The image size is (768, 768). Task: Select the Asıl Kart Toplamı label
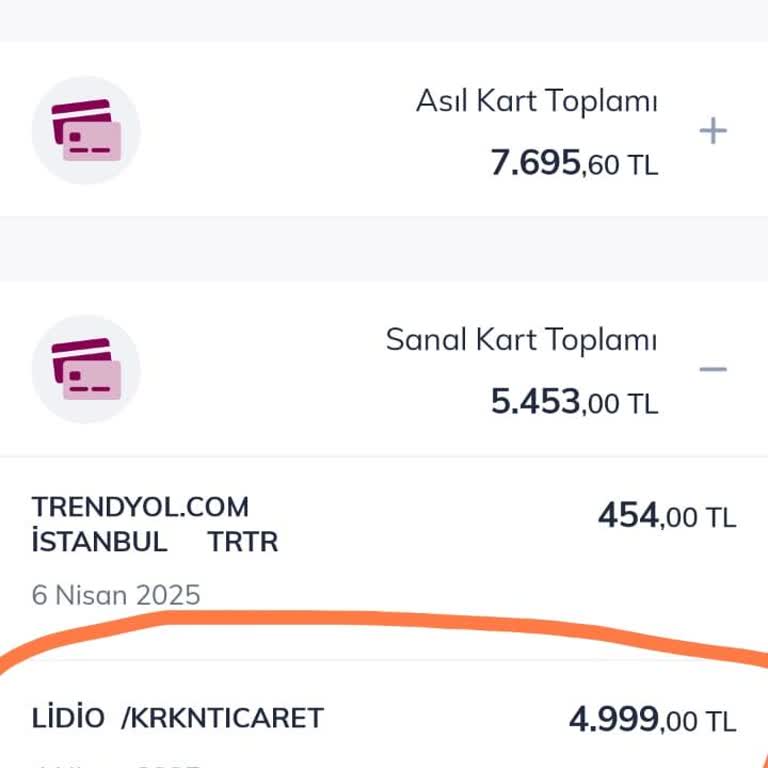(536, 101)
